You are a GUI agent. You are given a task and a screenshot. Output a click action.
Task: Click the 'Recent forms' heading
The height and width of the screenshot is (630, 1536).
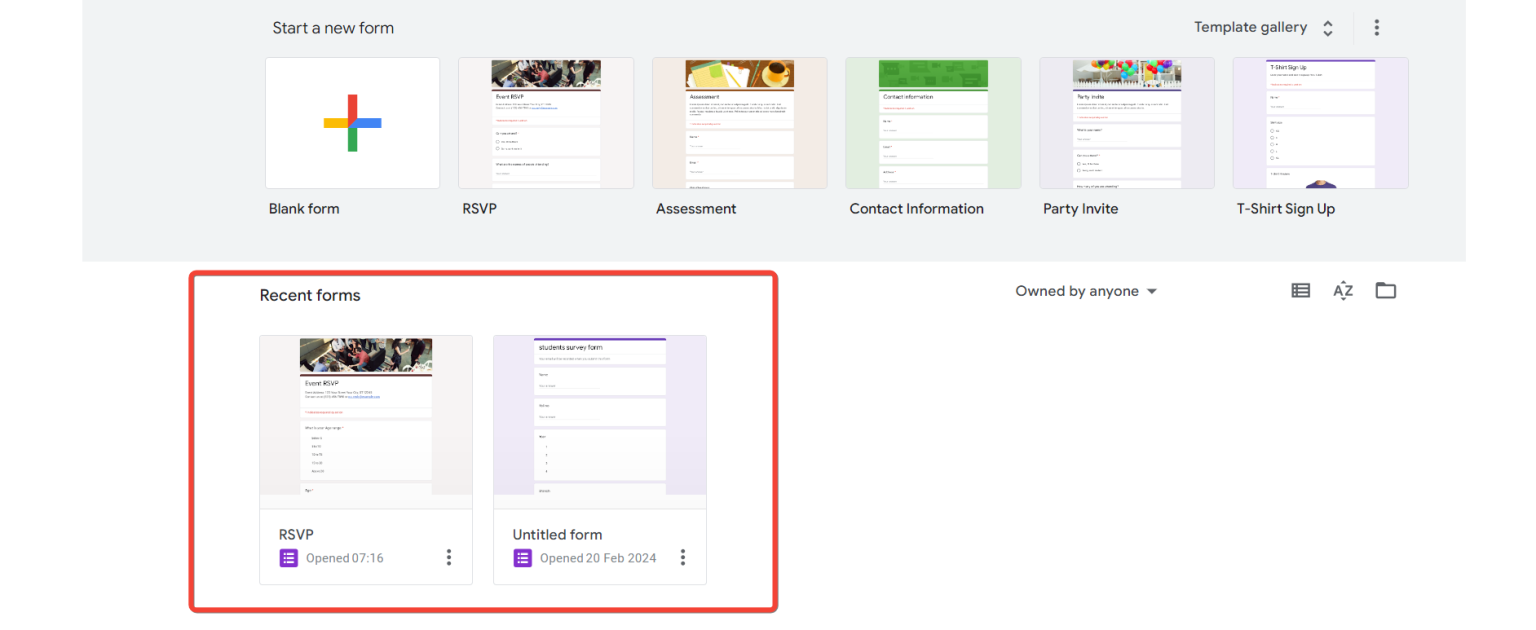click(310, 295)
